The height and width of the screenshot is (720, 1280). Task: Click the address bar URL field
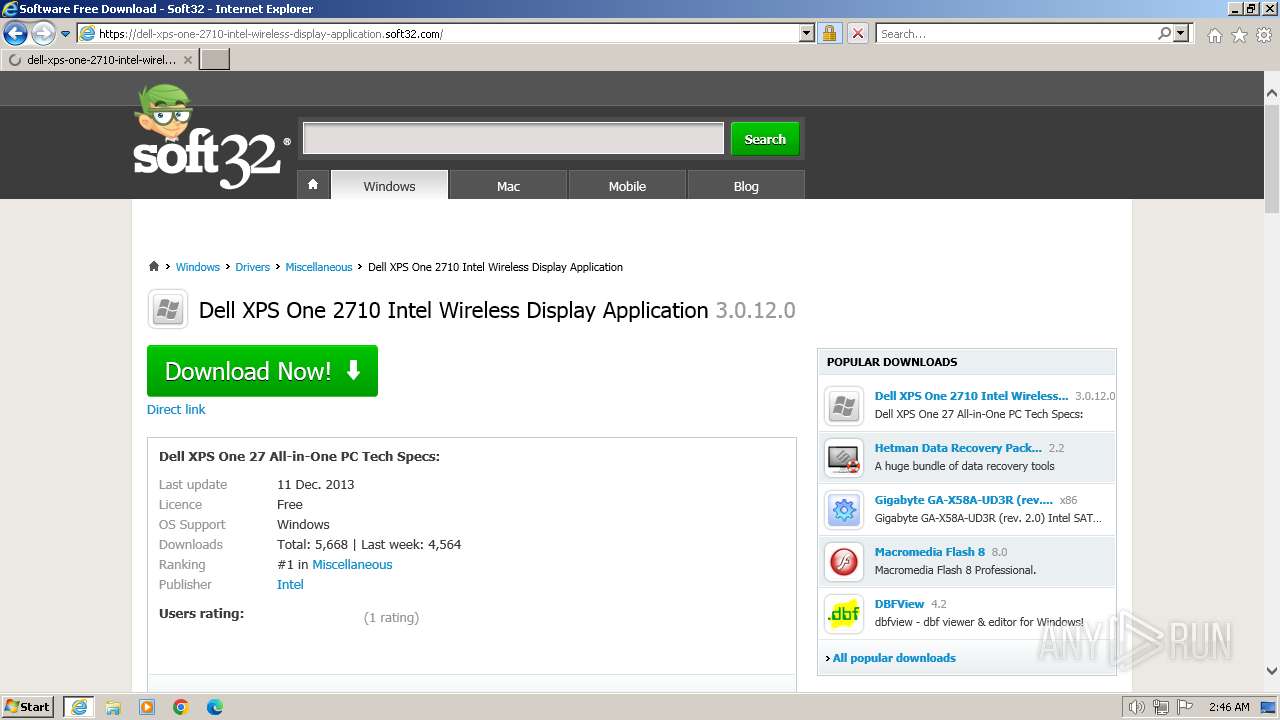coord(440,33)
